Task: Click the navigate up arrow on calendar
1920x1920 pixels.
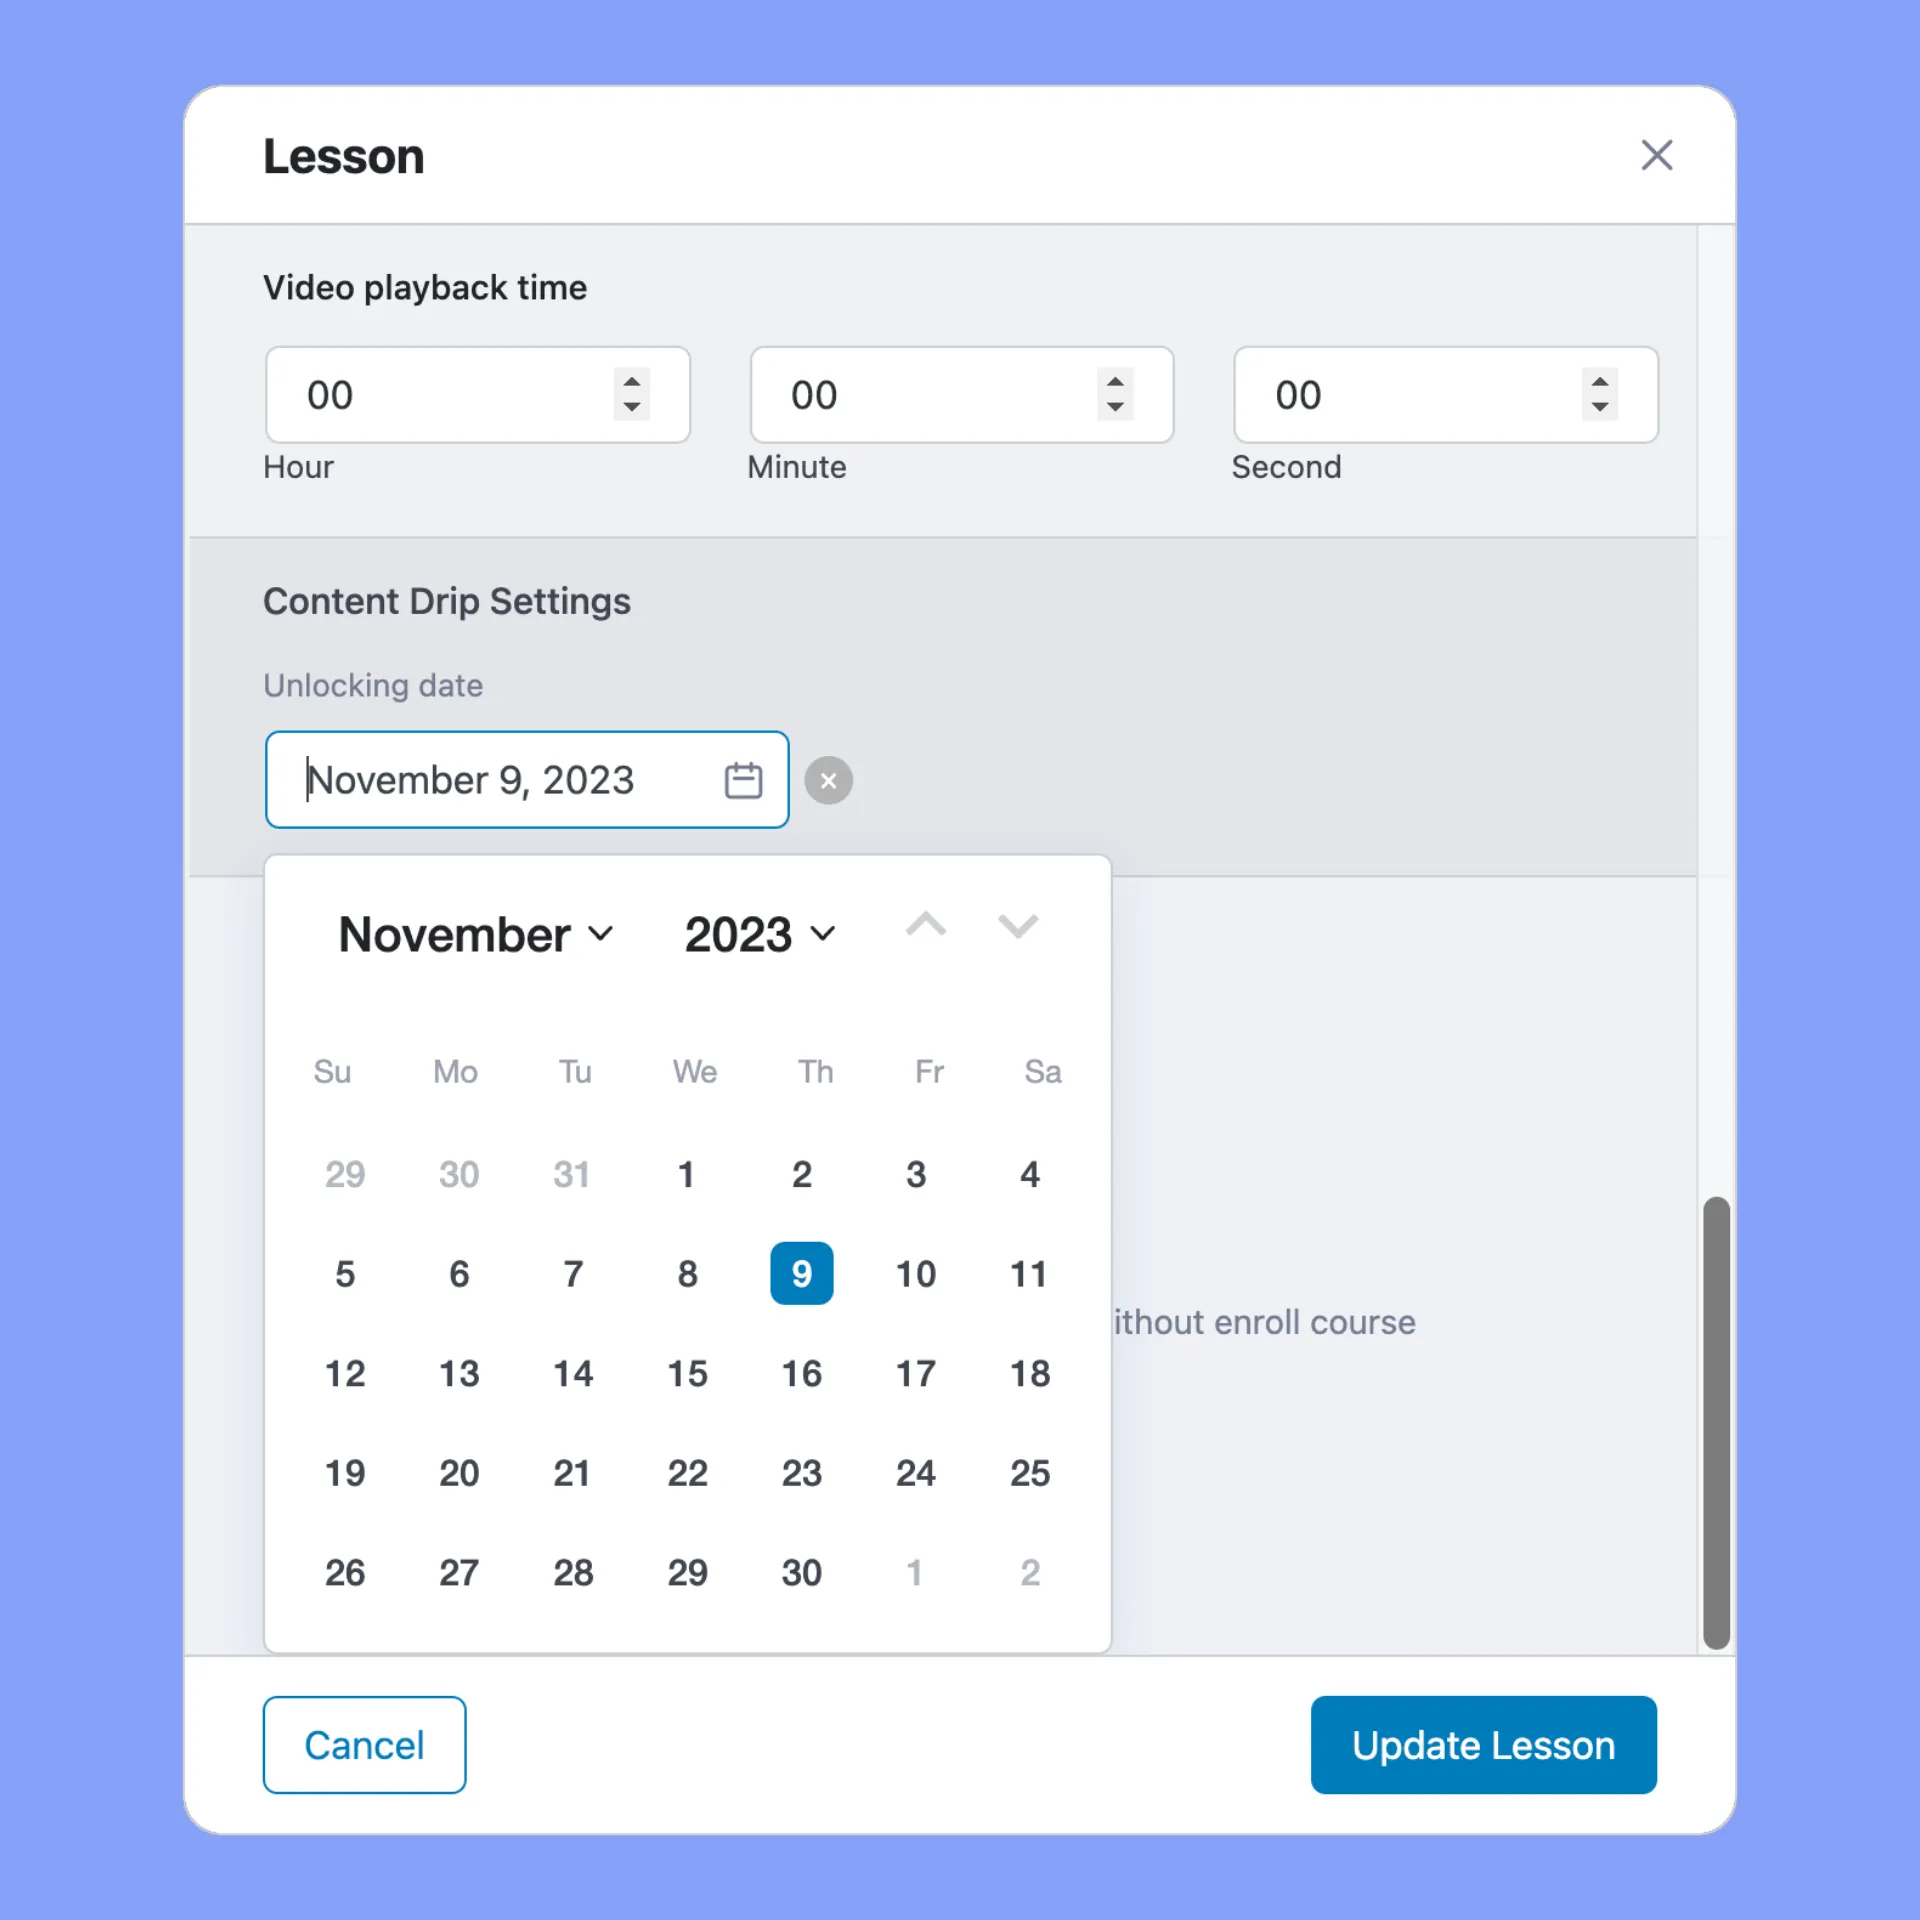Action: pyautogui.click(x=927, y=928)
